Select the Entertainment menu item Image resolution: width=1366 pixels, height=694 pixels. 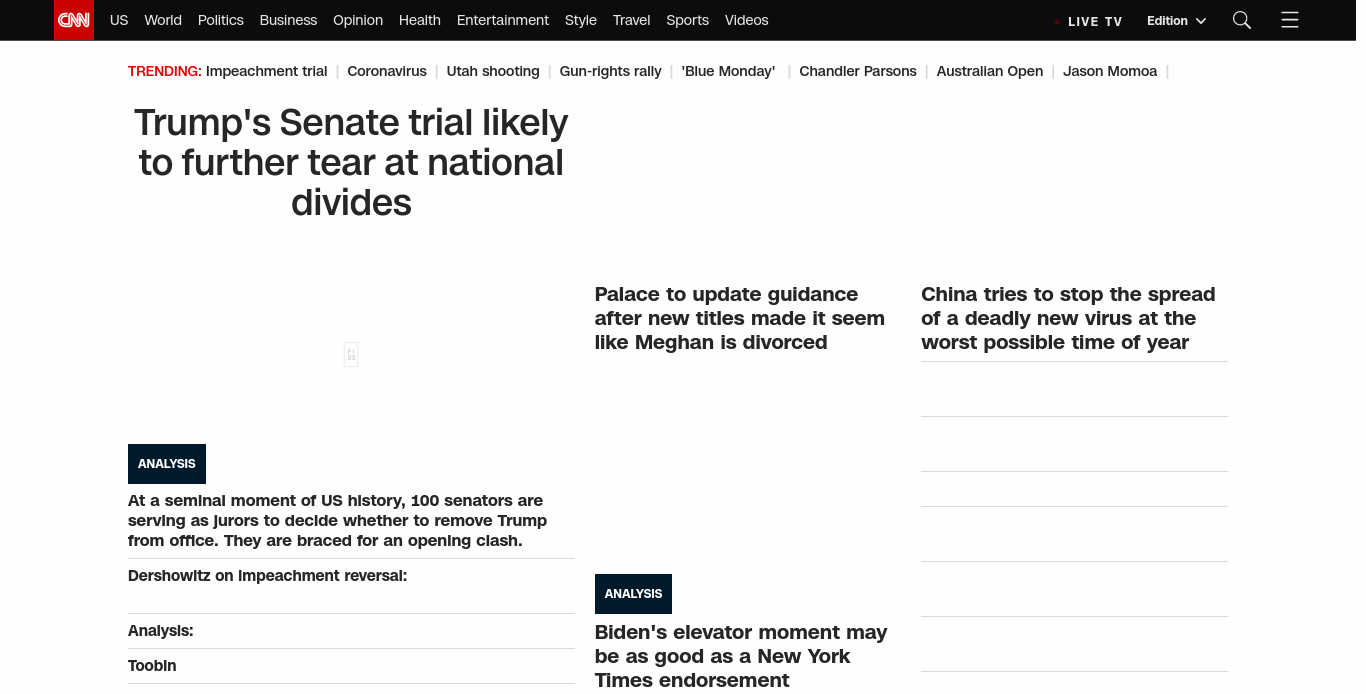[502, 20]
